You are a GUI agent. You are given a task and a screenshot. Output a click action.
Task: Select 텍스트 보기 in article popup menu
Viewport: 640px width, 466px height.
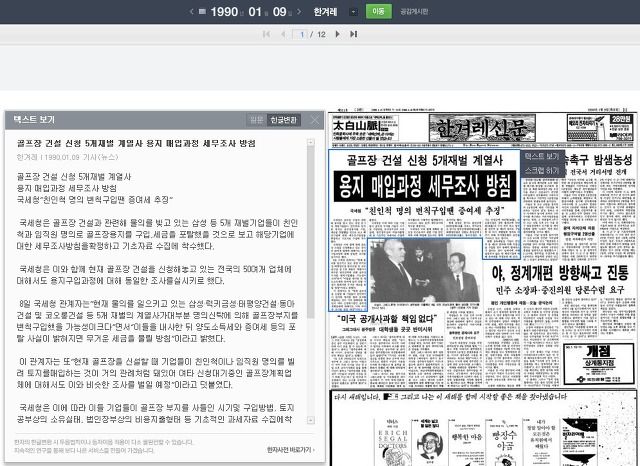(542, 157)
